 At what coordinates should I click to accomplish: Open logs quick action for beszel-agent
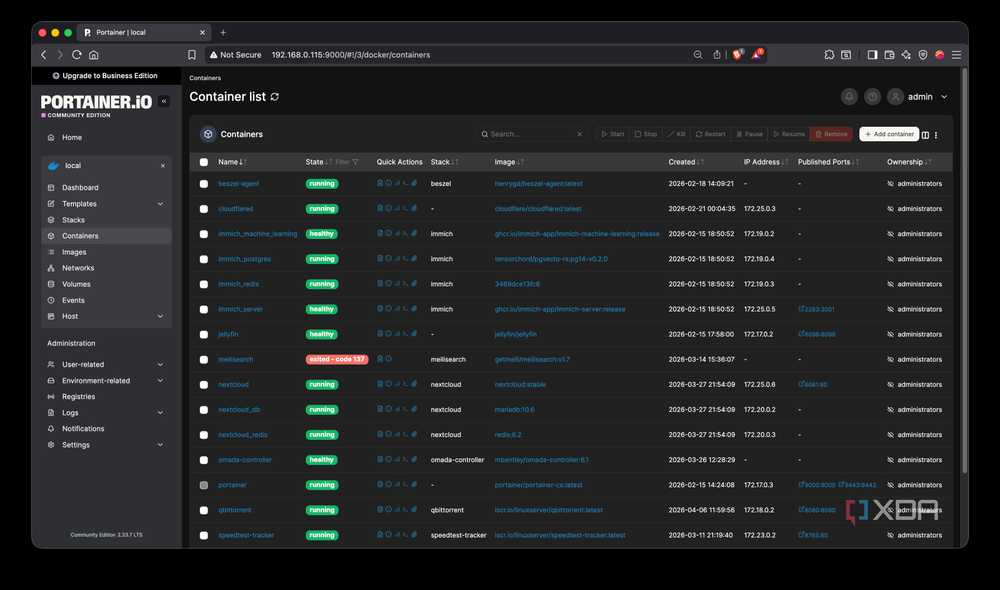tap(380, 183)
